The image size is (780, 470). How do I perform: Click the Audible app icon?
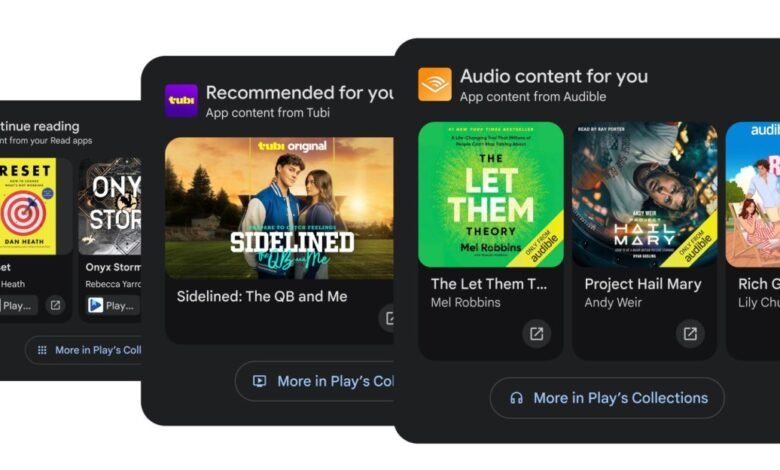point(435,85)
